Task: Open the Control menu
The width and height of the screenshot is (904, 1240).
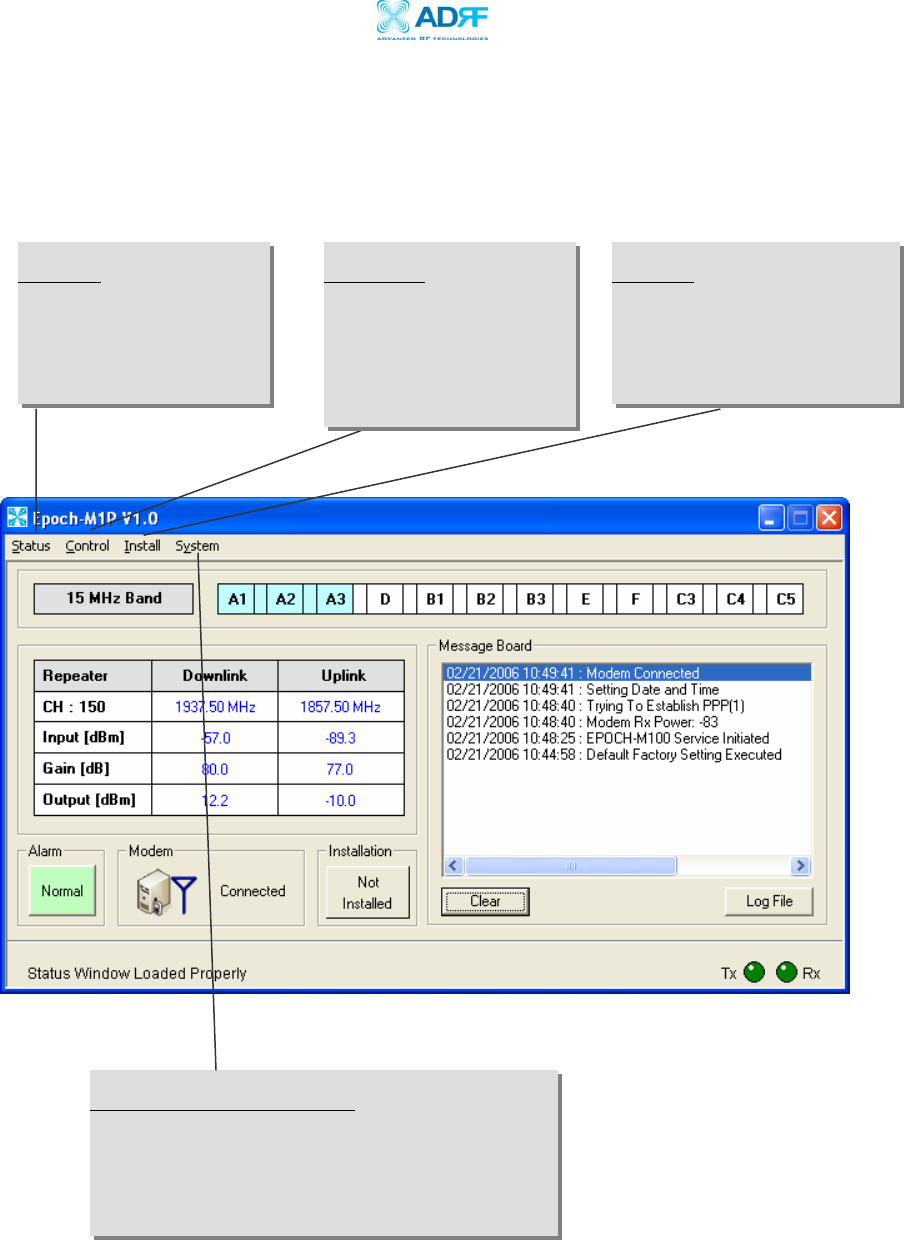Action: pos(87,546)
